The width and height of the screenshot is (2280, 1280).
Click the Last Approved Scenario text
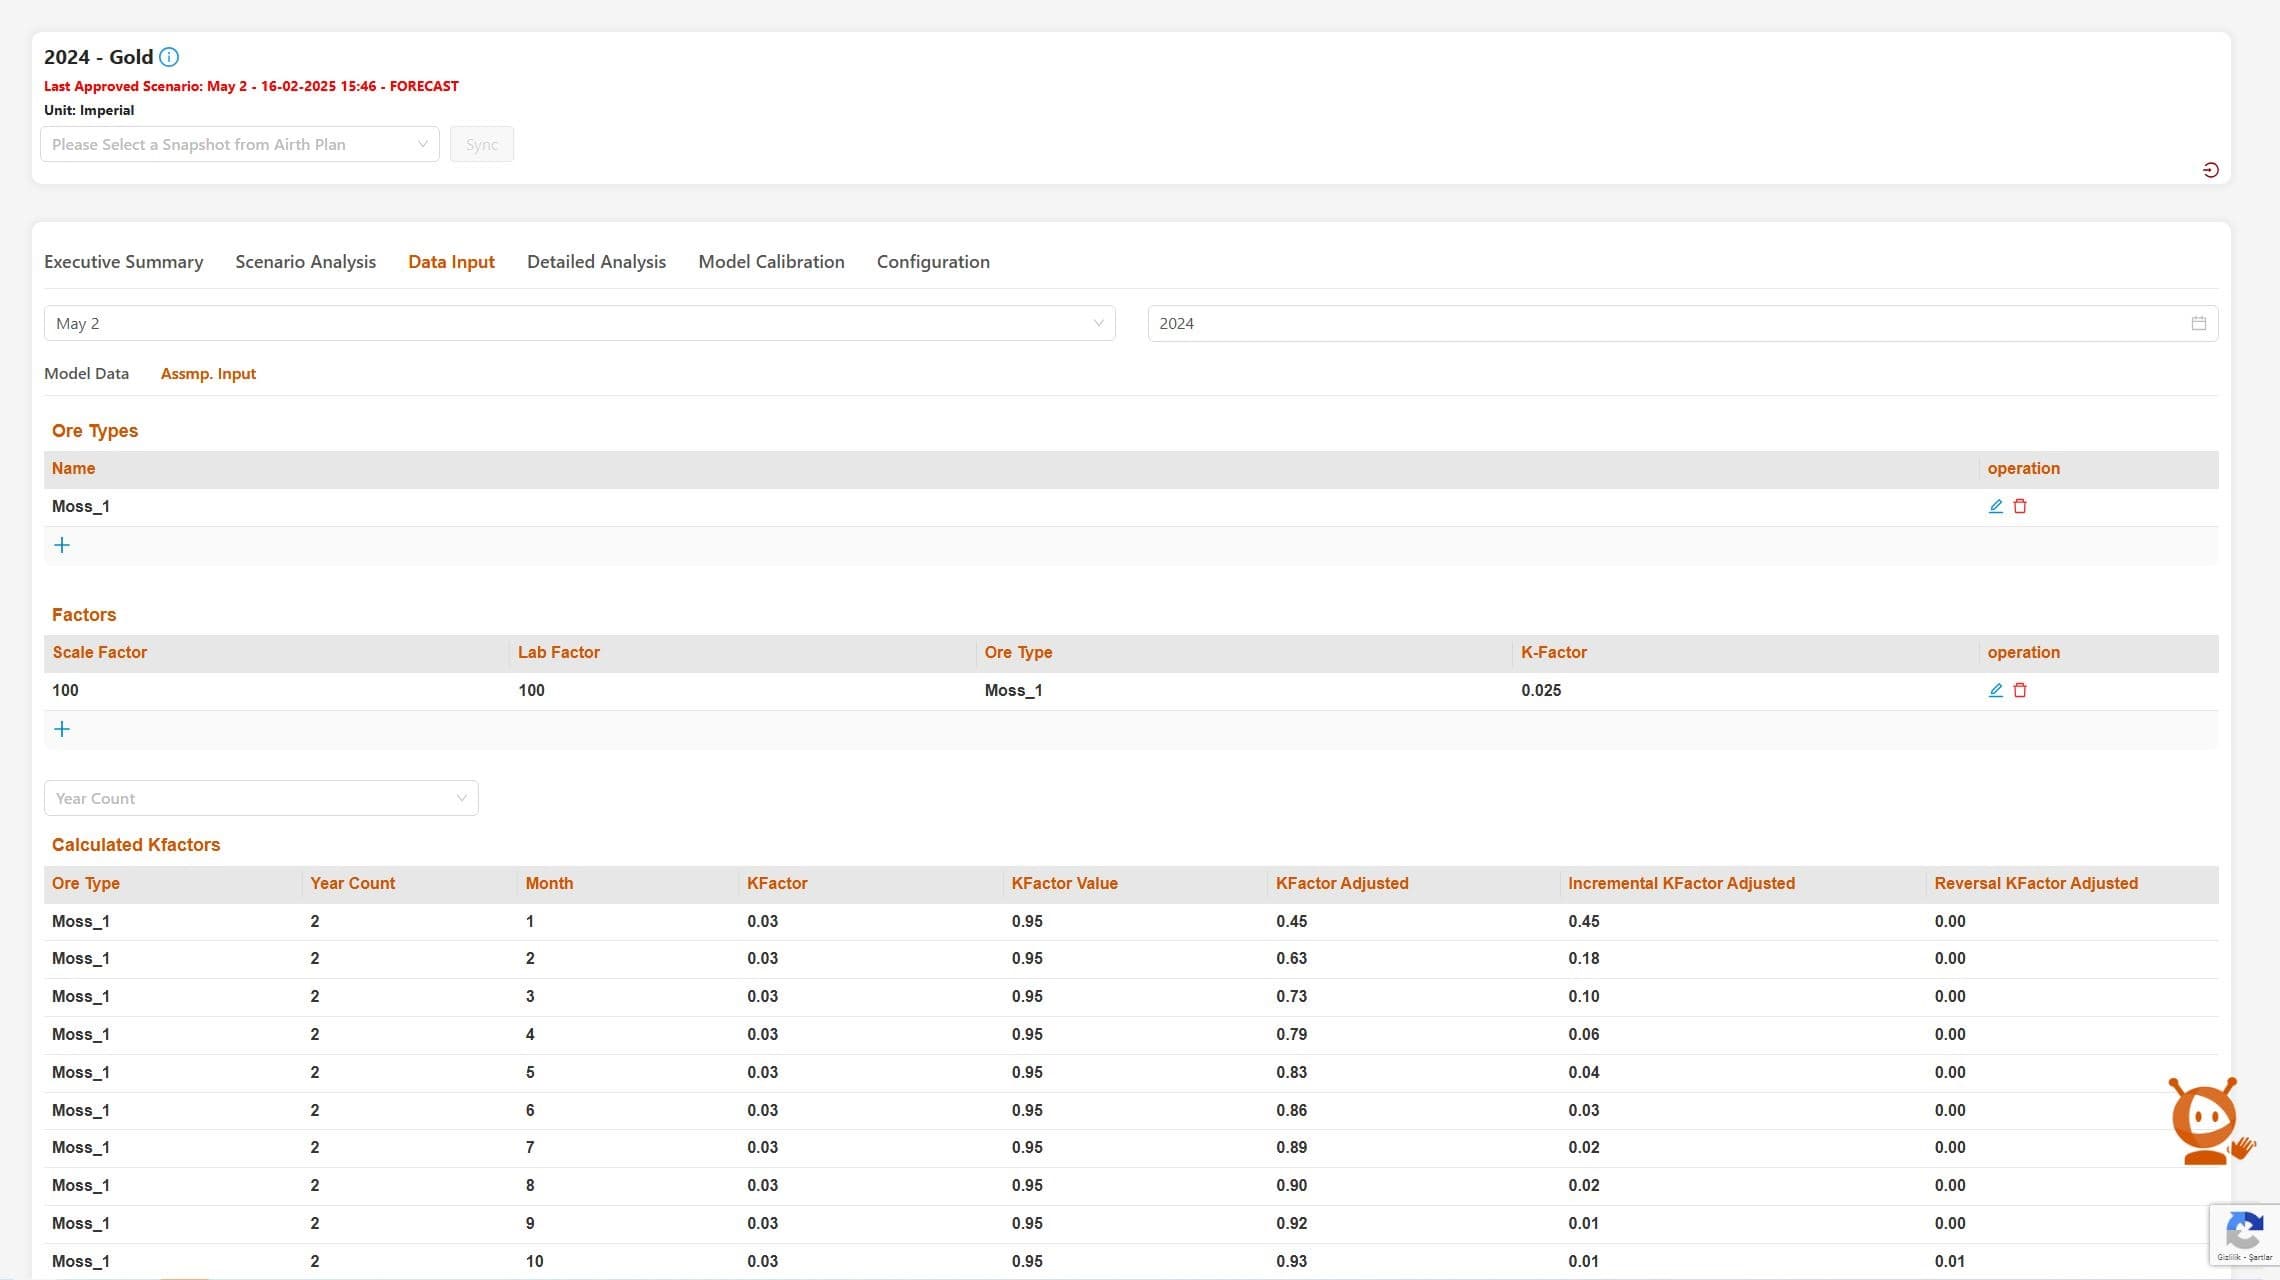[x=251, y=86]
